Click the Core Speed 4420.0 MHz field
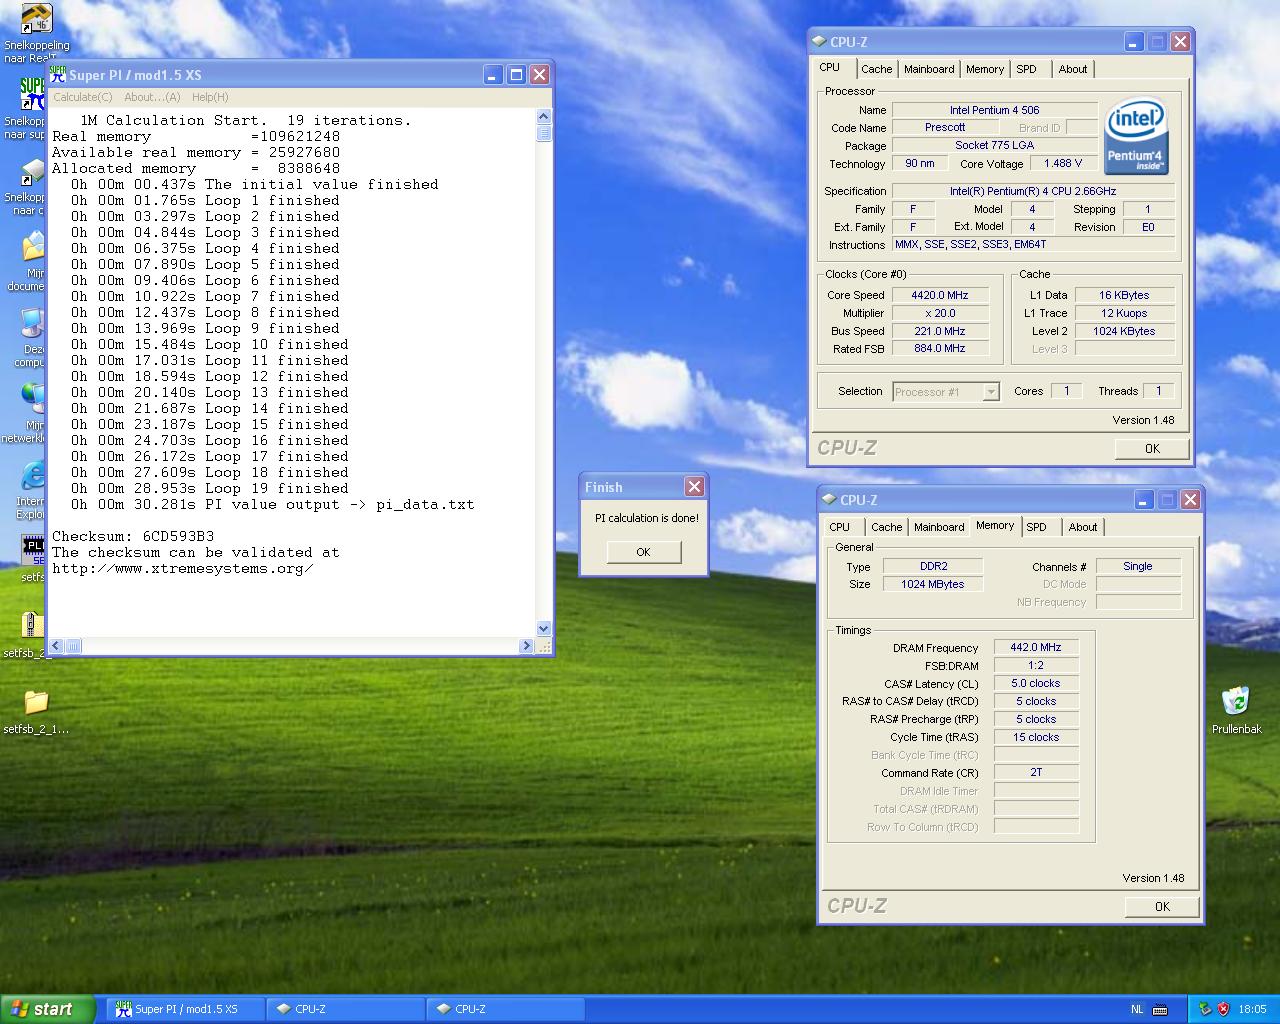Screen dimensions: 1280x1024 [940, 295]
